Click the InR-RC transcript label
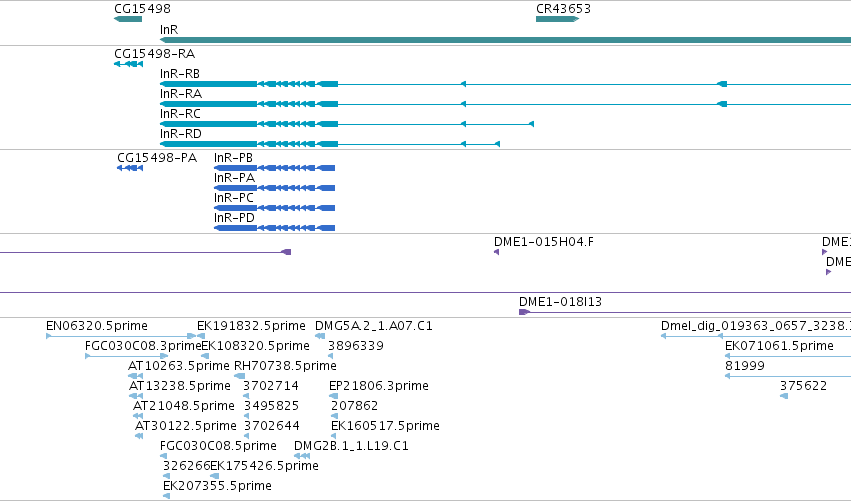This screenshot has width=851, height=501. pos(180,114)
